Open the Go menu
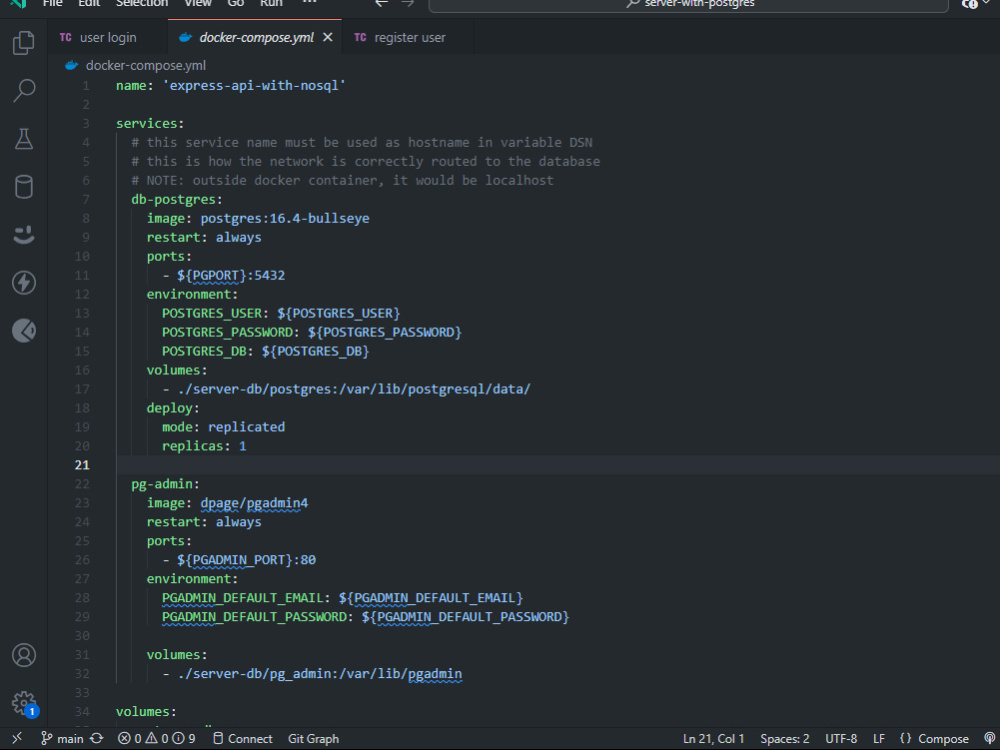This screenshot has width=1000, height=750. point(236,3)
